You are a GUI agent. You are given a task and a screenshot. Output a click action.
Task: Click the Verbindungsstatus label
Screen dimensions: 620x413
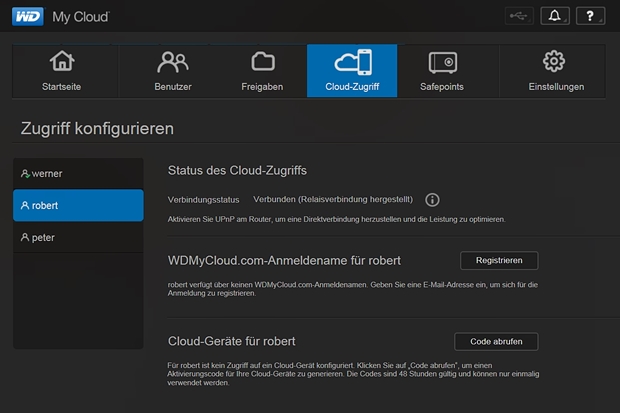coord(203,200)
